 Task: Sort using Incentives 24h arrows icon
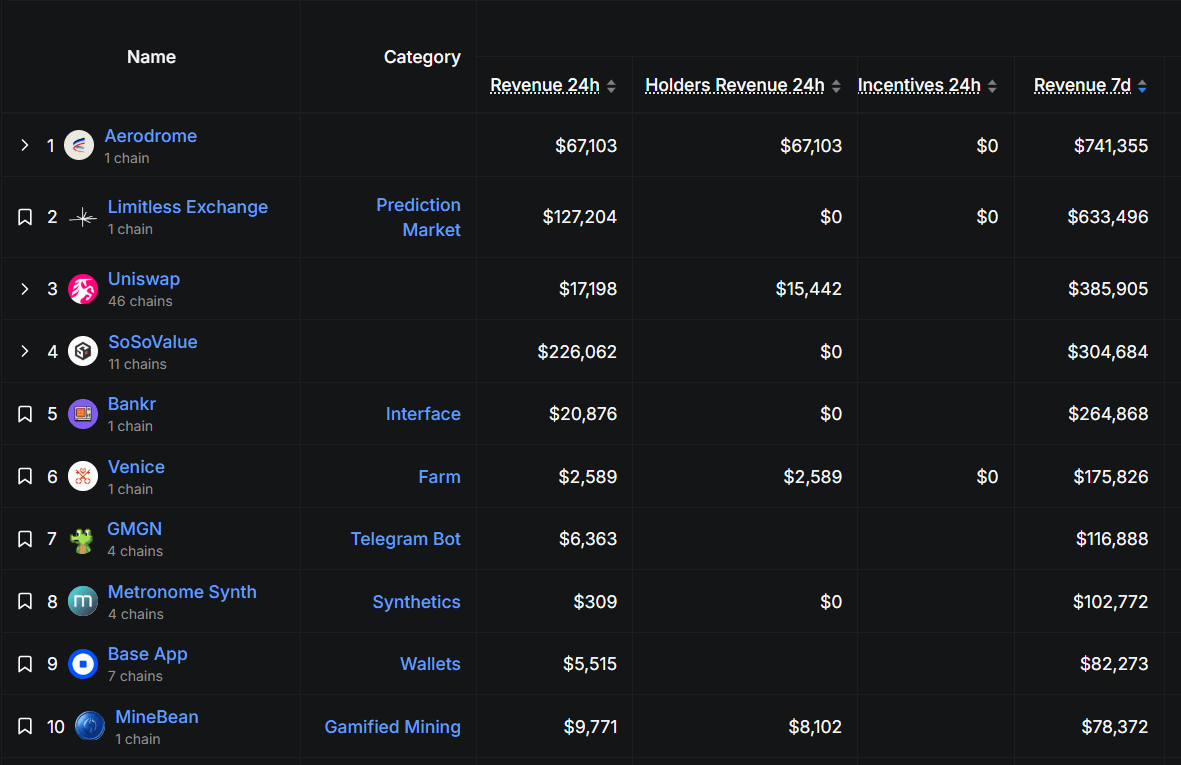[x=992, y=87]
